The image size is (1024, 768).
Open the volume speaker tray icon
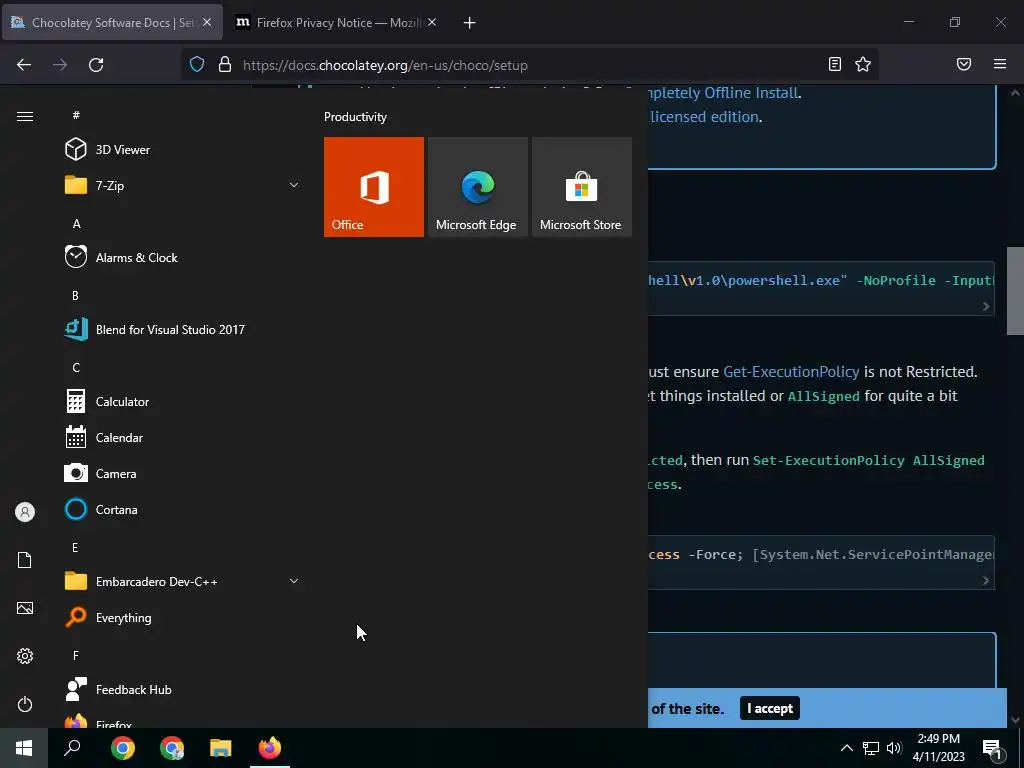(894, 748)
